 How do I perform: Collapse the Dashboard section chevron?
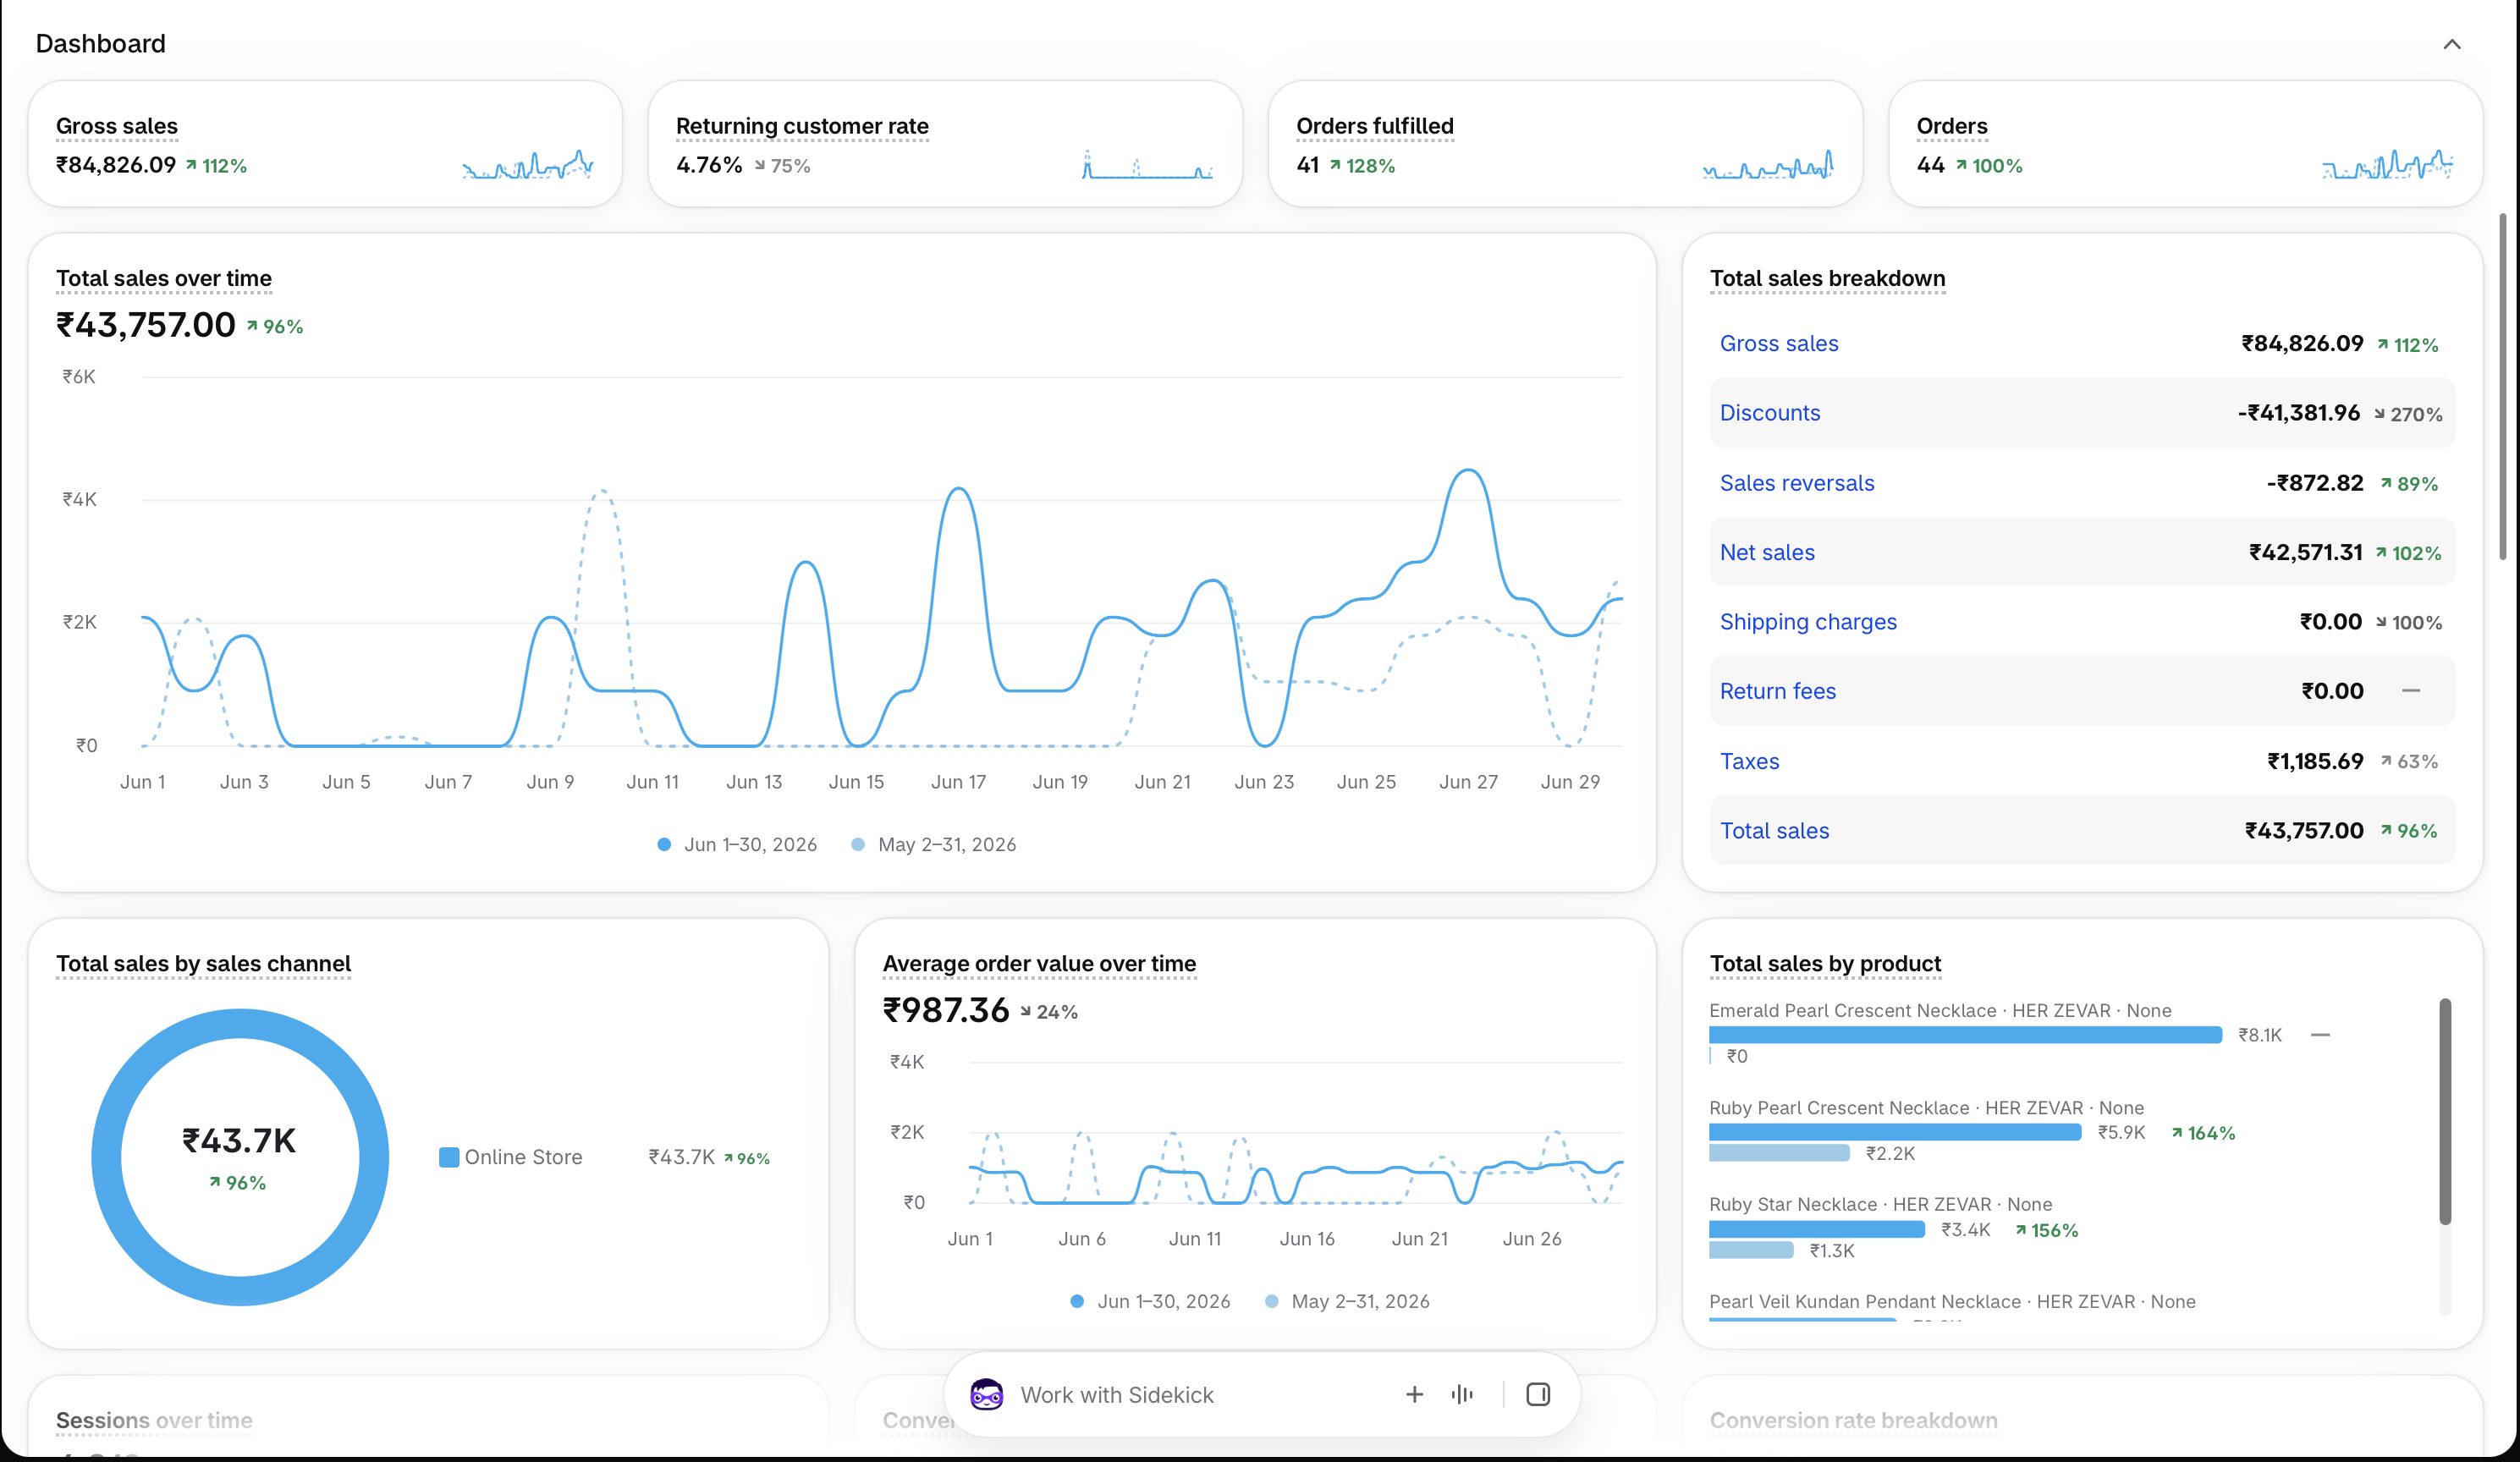pyautogui.click(x=2451, y=44)
